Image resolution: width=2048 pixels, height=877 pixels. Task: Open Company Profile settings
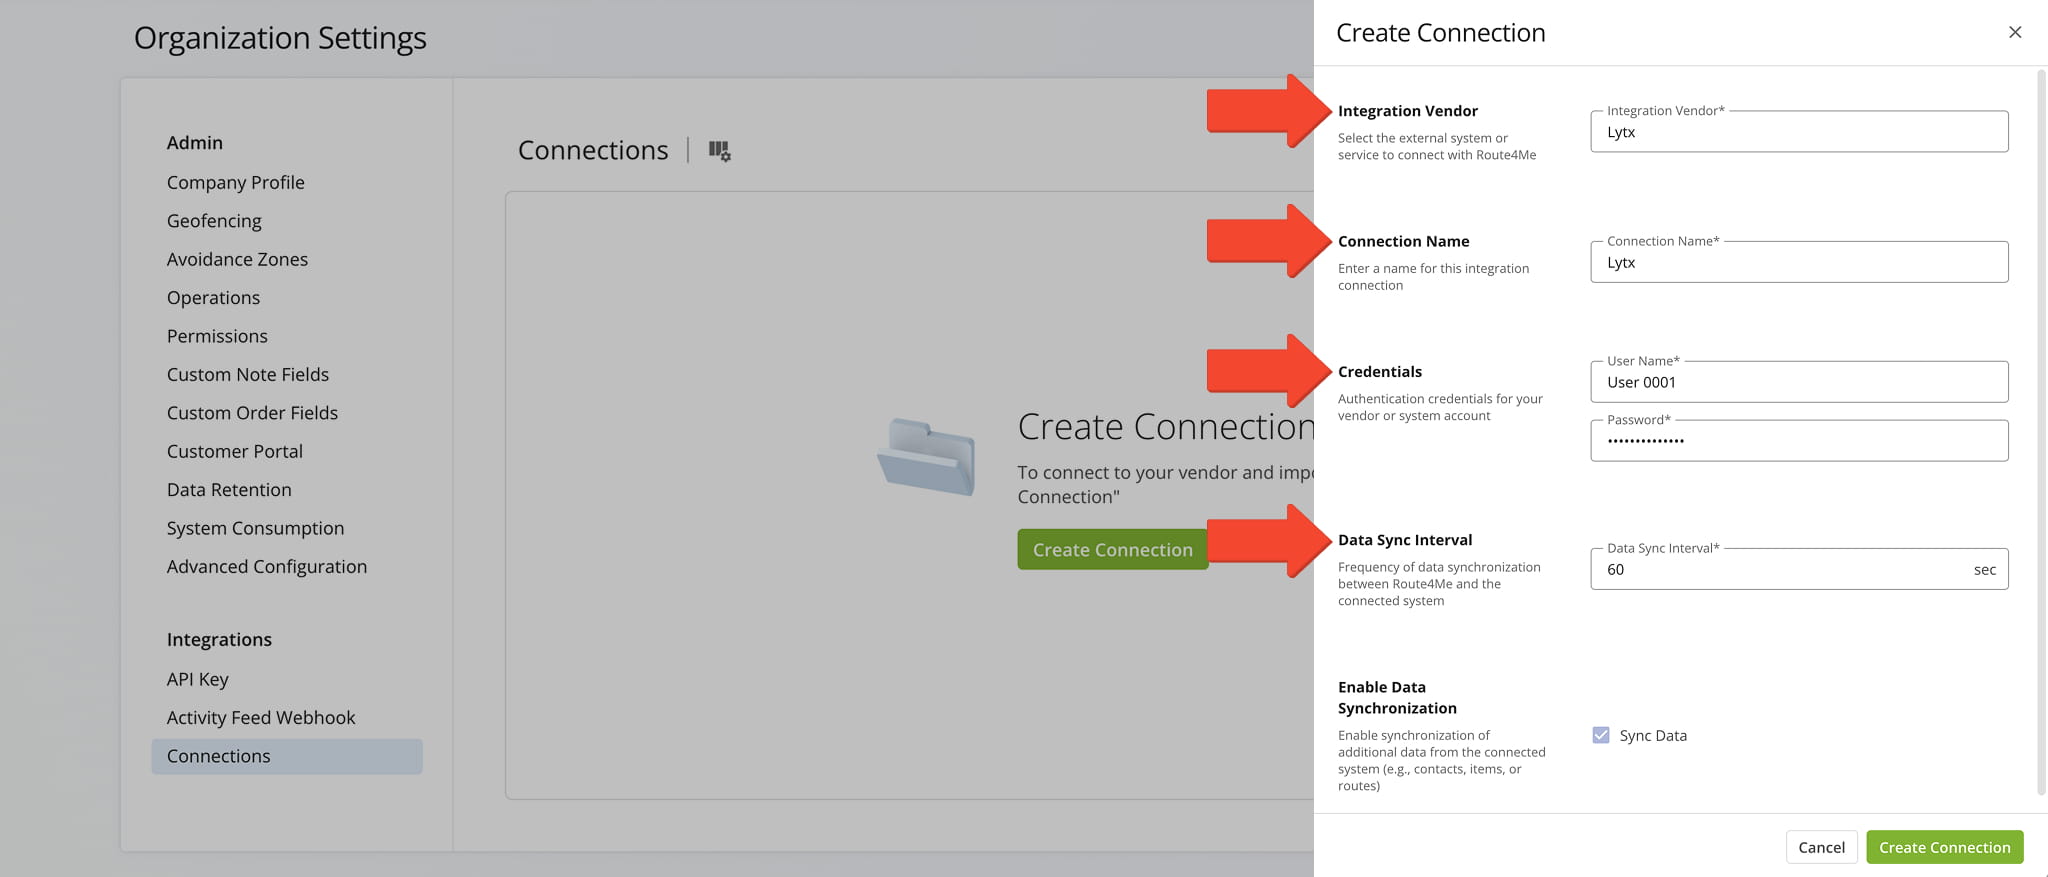(235, 182)
